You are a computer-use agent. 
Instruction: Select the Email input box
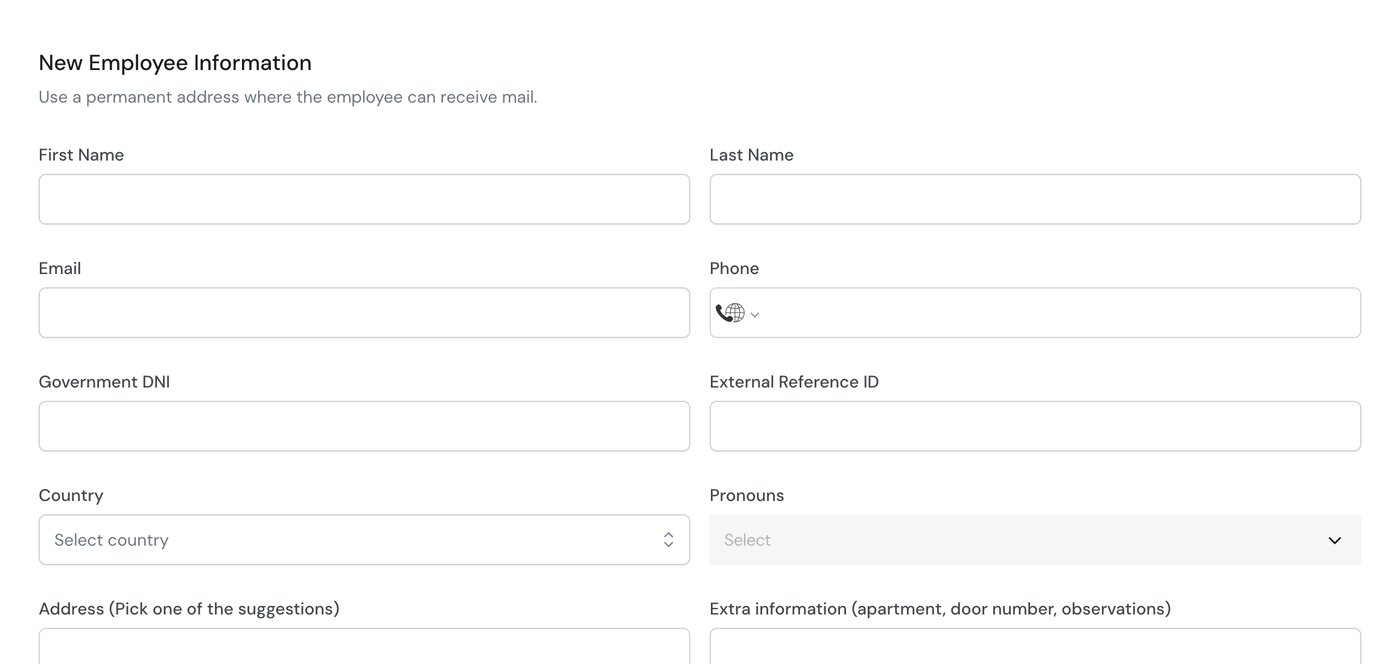tap(364, 313)
